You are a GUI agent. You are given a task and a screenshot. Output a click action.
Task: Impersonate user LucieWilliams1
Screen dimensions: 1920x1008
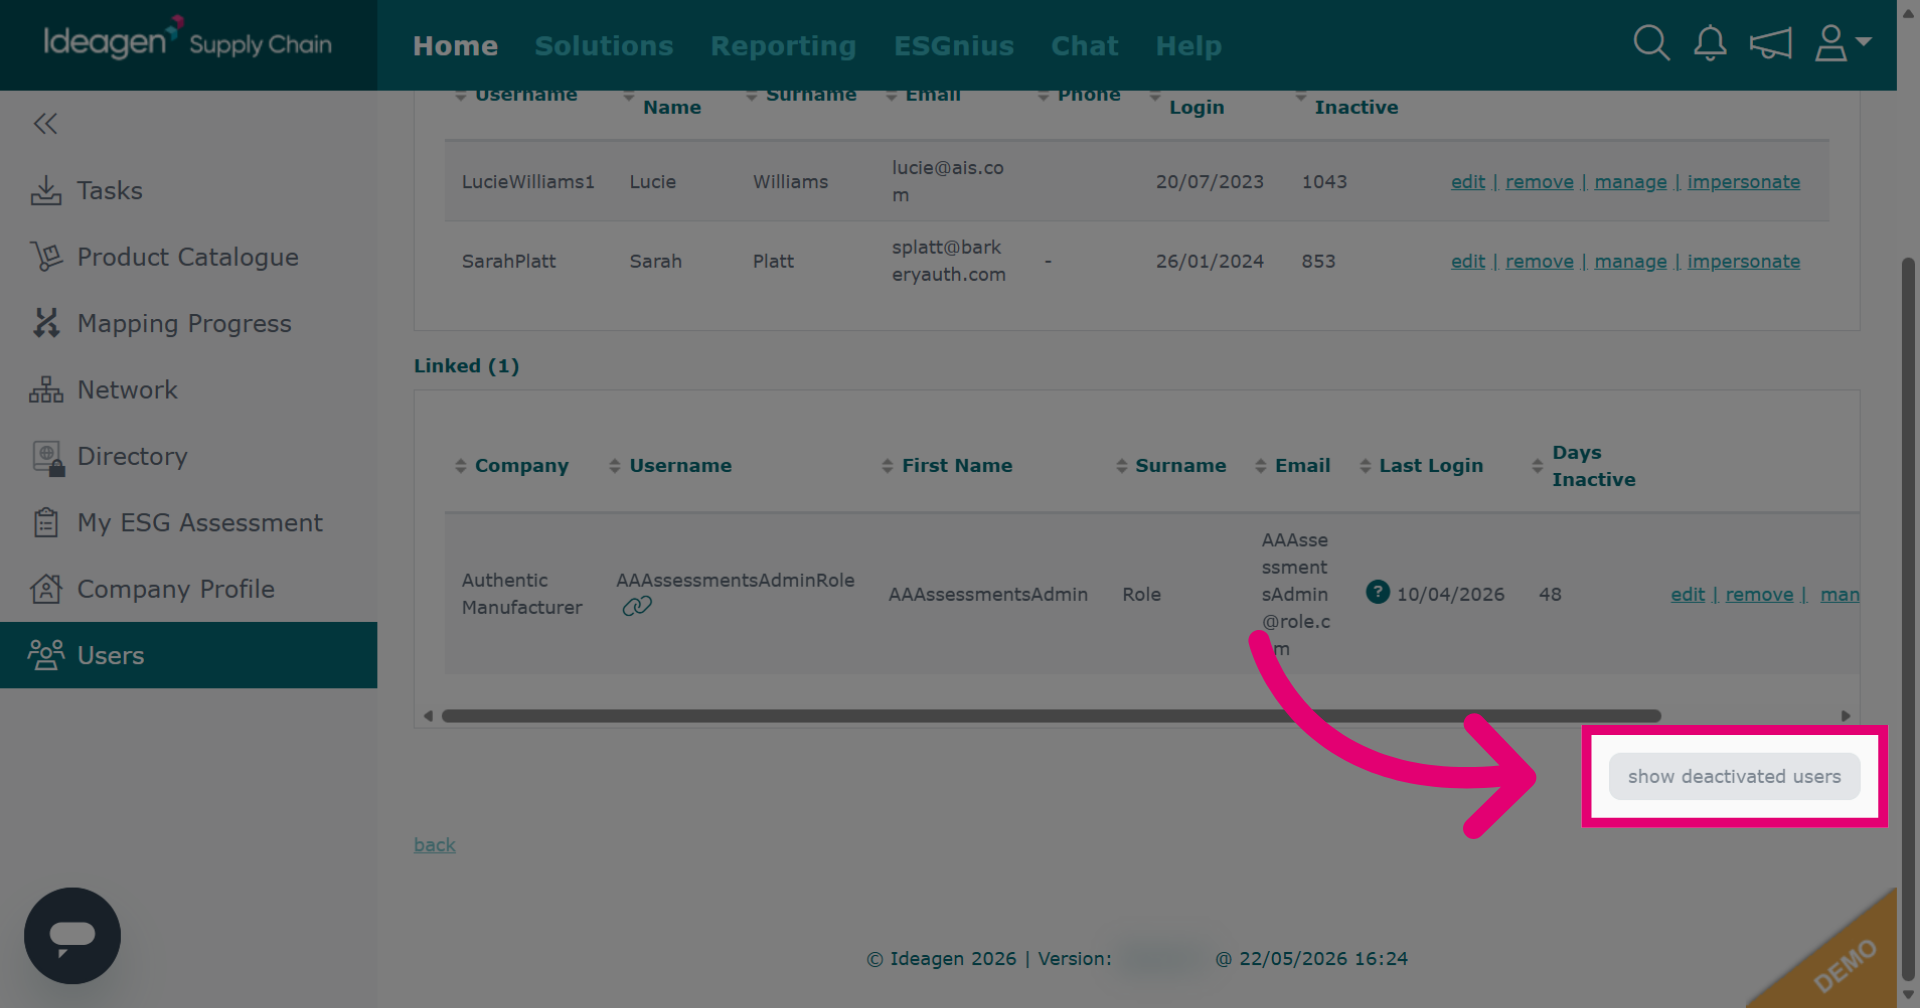[1743, 182]
